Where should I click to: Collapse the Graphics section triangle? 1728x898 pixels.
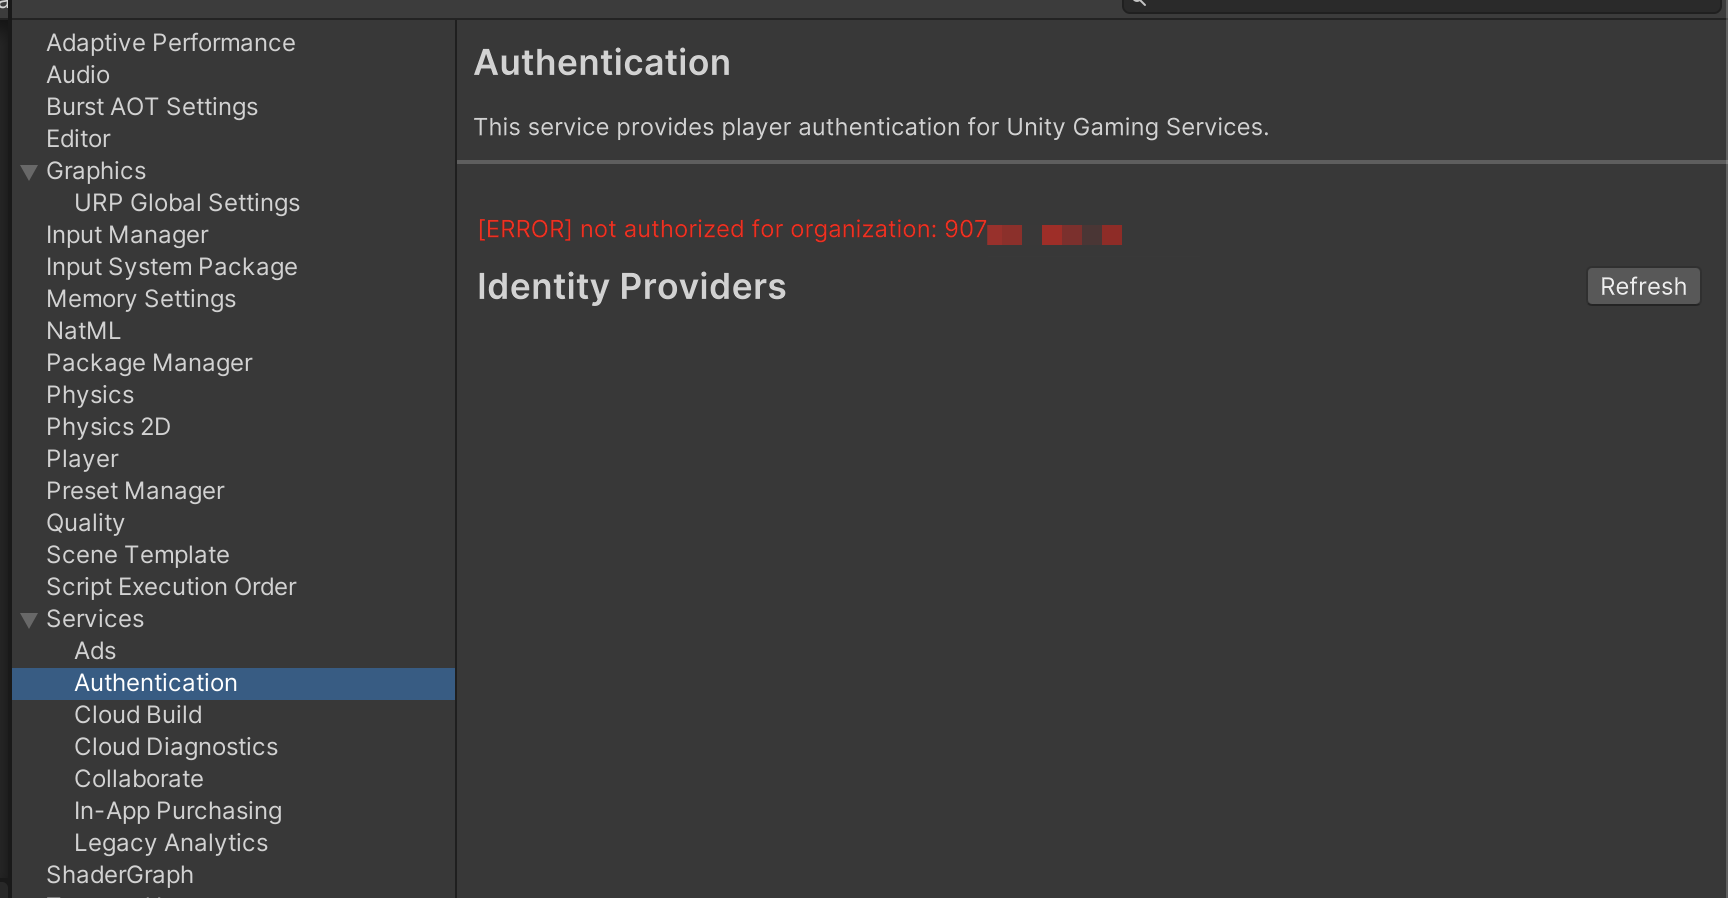[29, 172]
